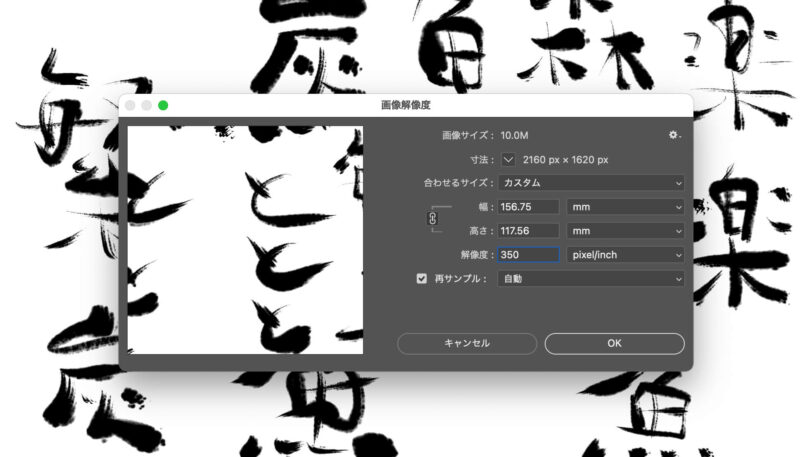Screen dimensions: 800x457
Task: Open the 寸法 unit dropdown arrow
Action: pyautogui.click(x=508, y=160)
